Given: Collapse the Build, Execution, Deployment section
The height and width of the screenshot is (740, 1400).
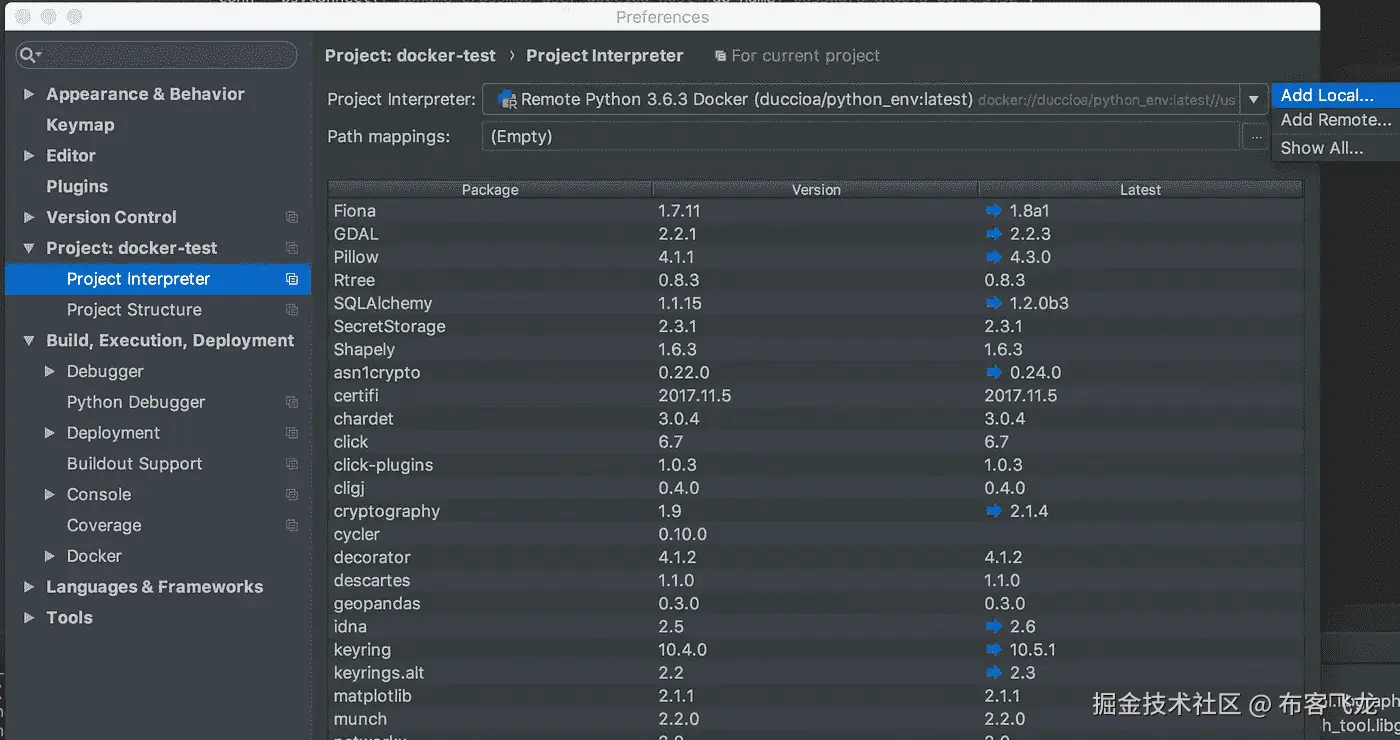Looking at the screenshot, I should (x=29, y=341).
